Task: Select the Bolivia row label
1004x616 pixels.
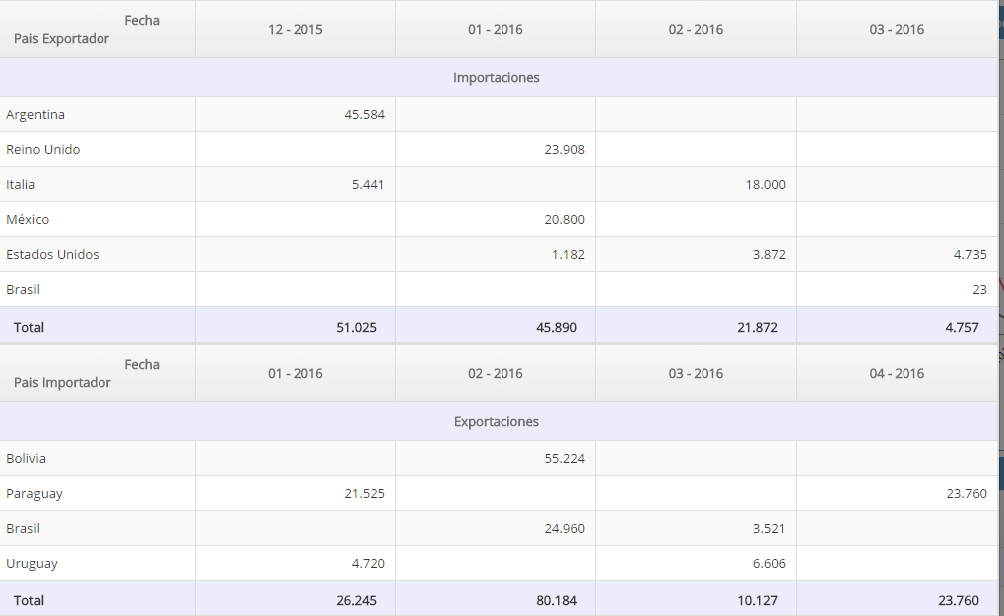Action: 26,458
